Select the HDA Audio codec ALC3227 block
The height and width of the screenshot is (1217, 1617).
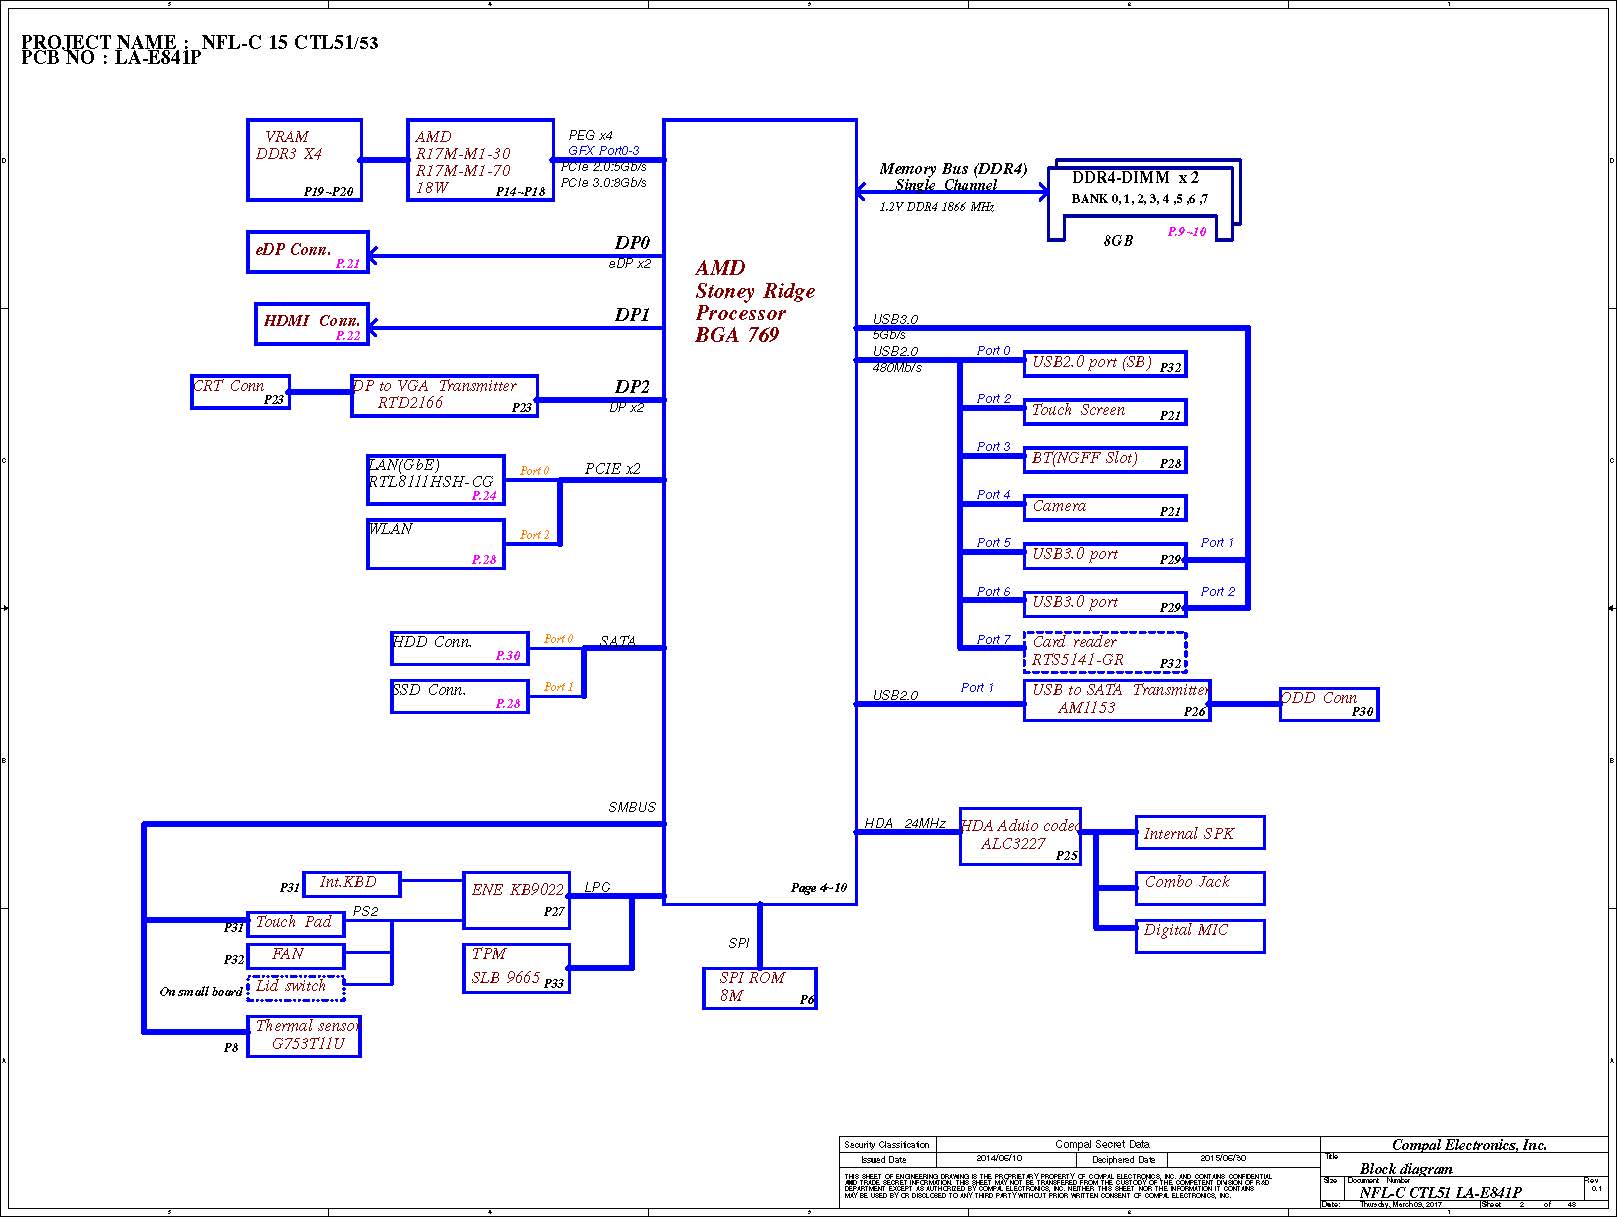[1020, 836]
